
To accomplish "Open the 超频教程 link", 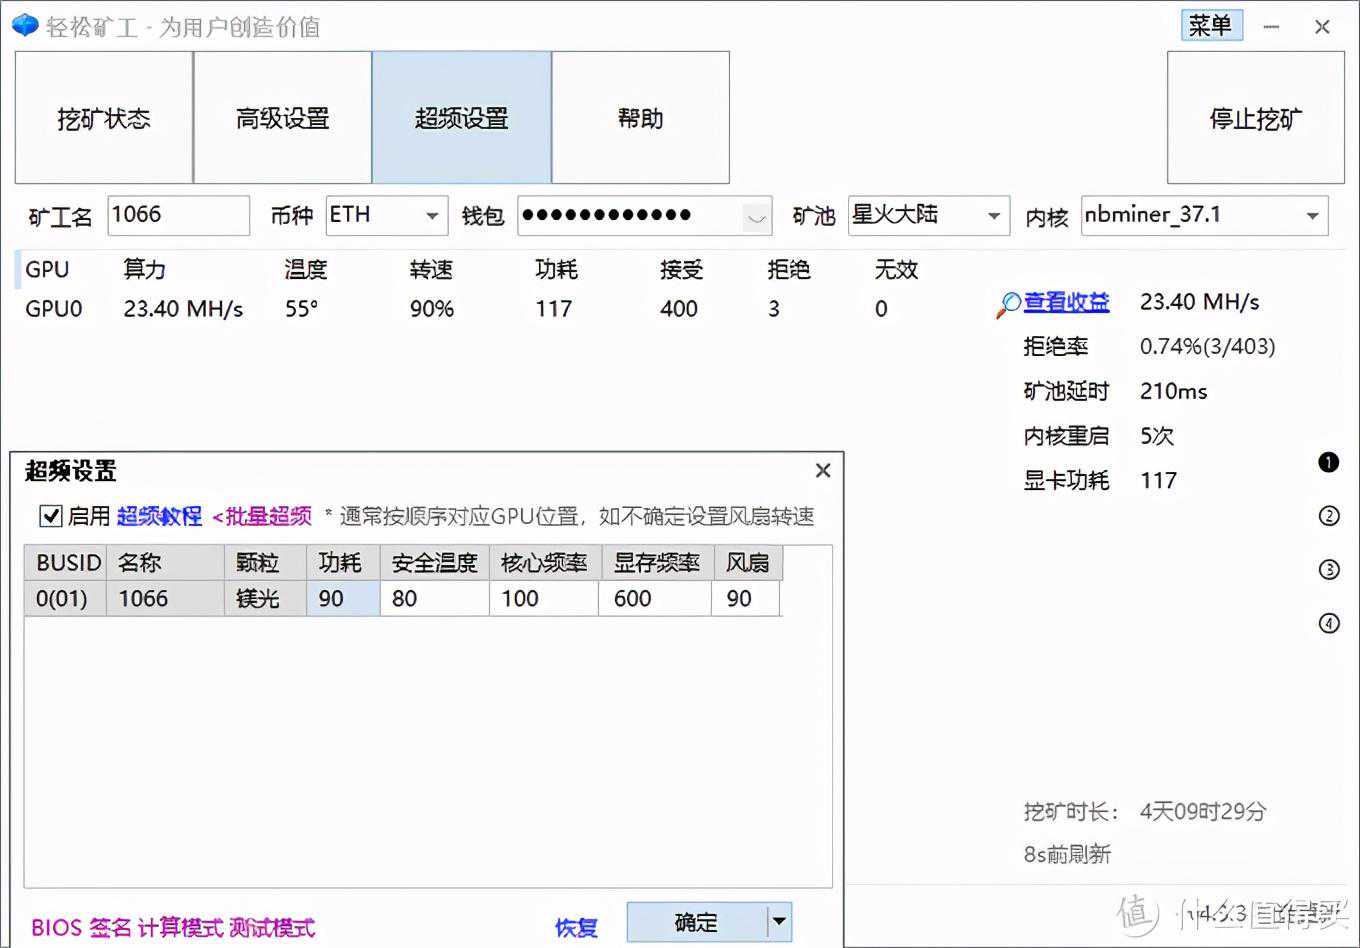I will pos(159,516).
